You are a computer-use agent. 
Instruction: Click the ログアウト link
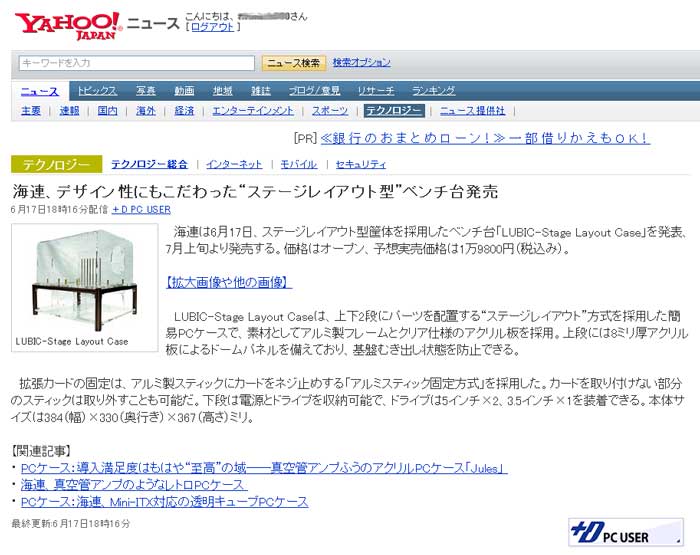(x=212, y=27)
